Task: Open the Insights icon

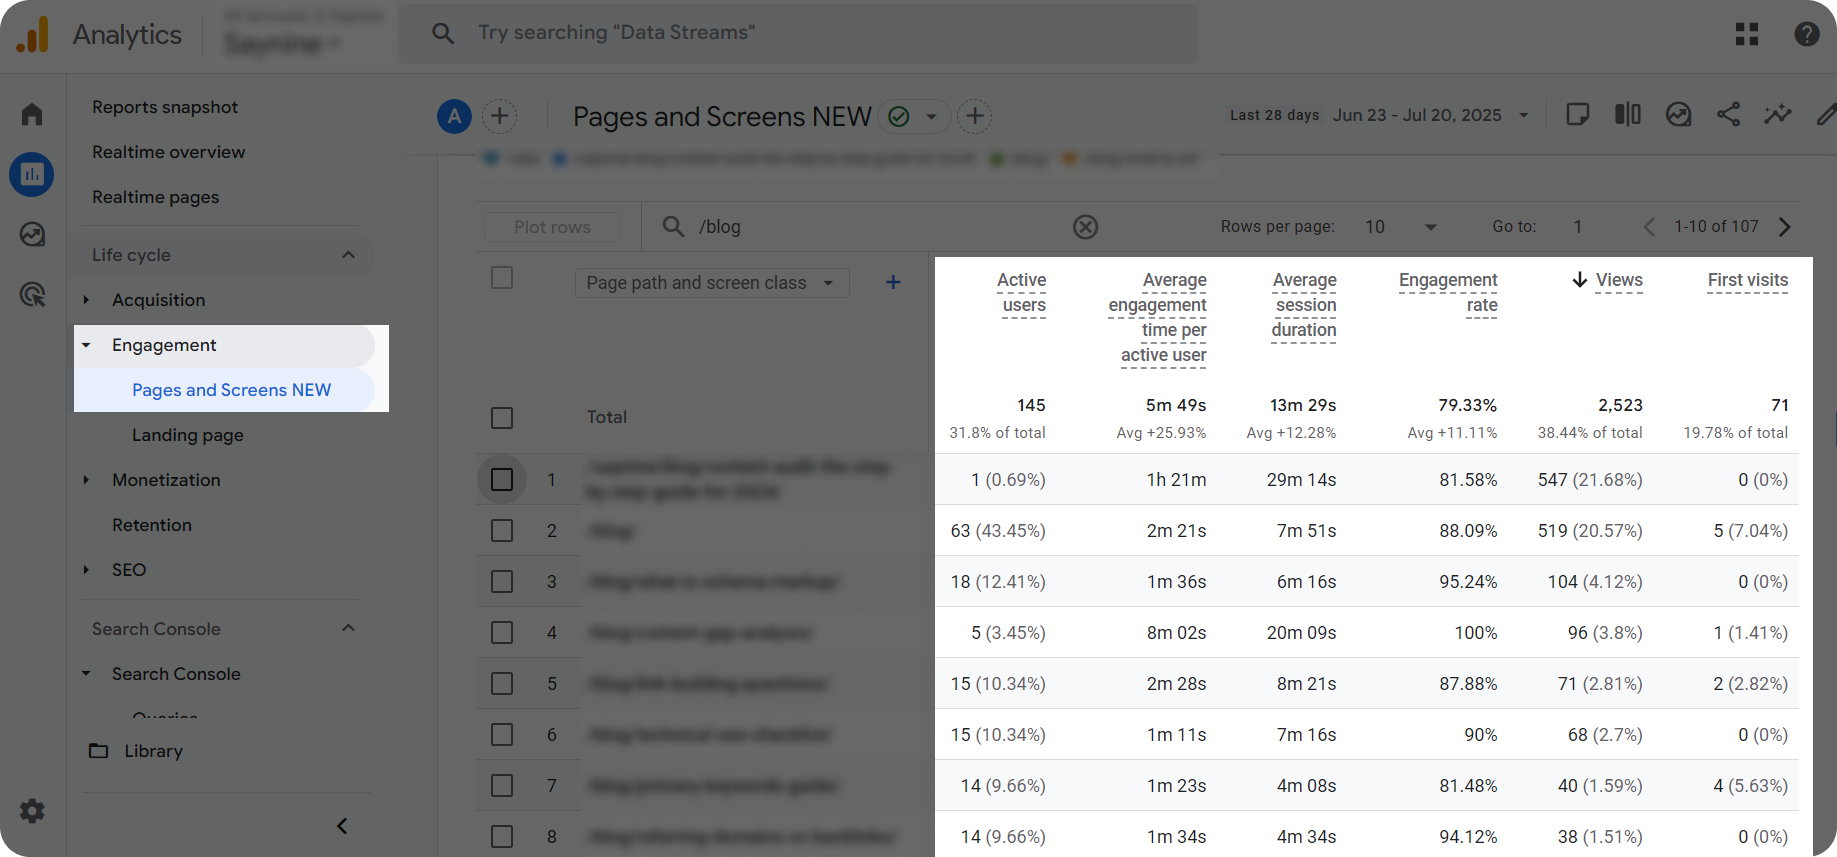Action: [1678, 114]
